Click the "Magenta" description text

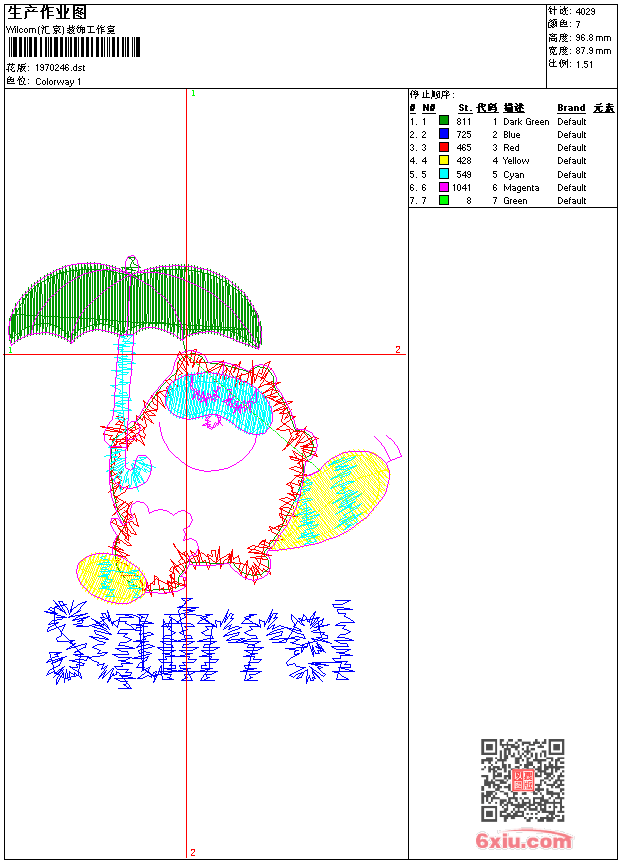pos(521,188)
